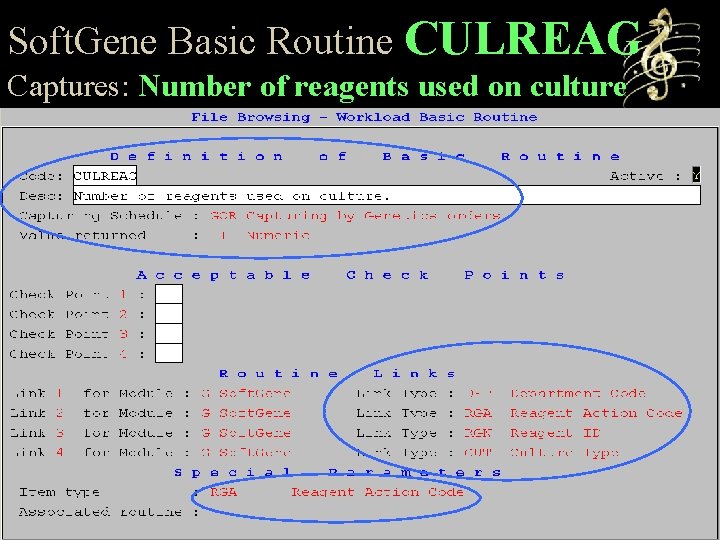
Task: Click the Acceptable Check Points heading
Action: [x=350, y=275]
